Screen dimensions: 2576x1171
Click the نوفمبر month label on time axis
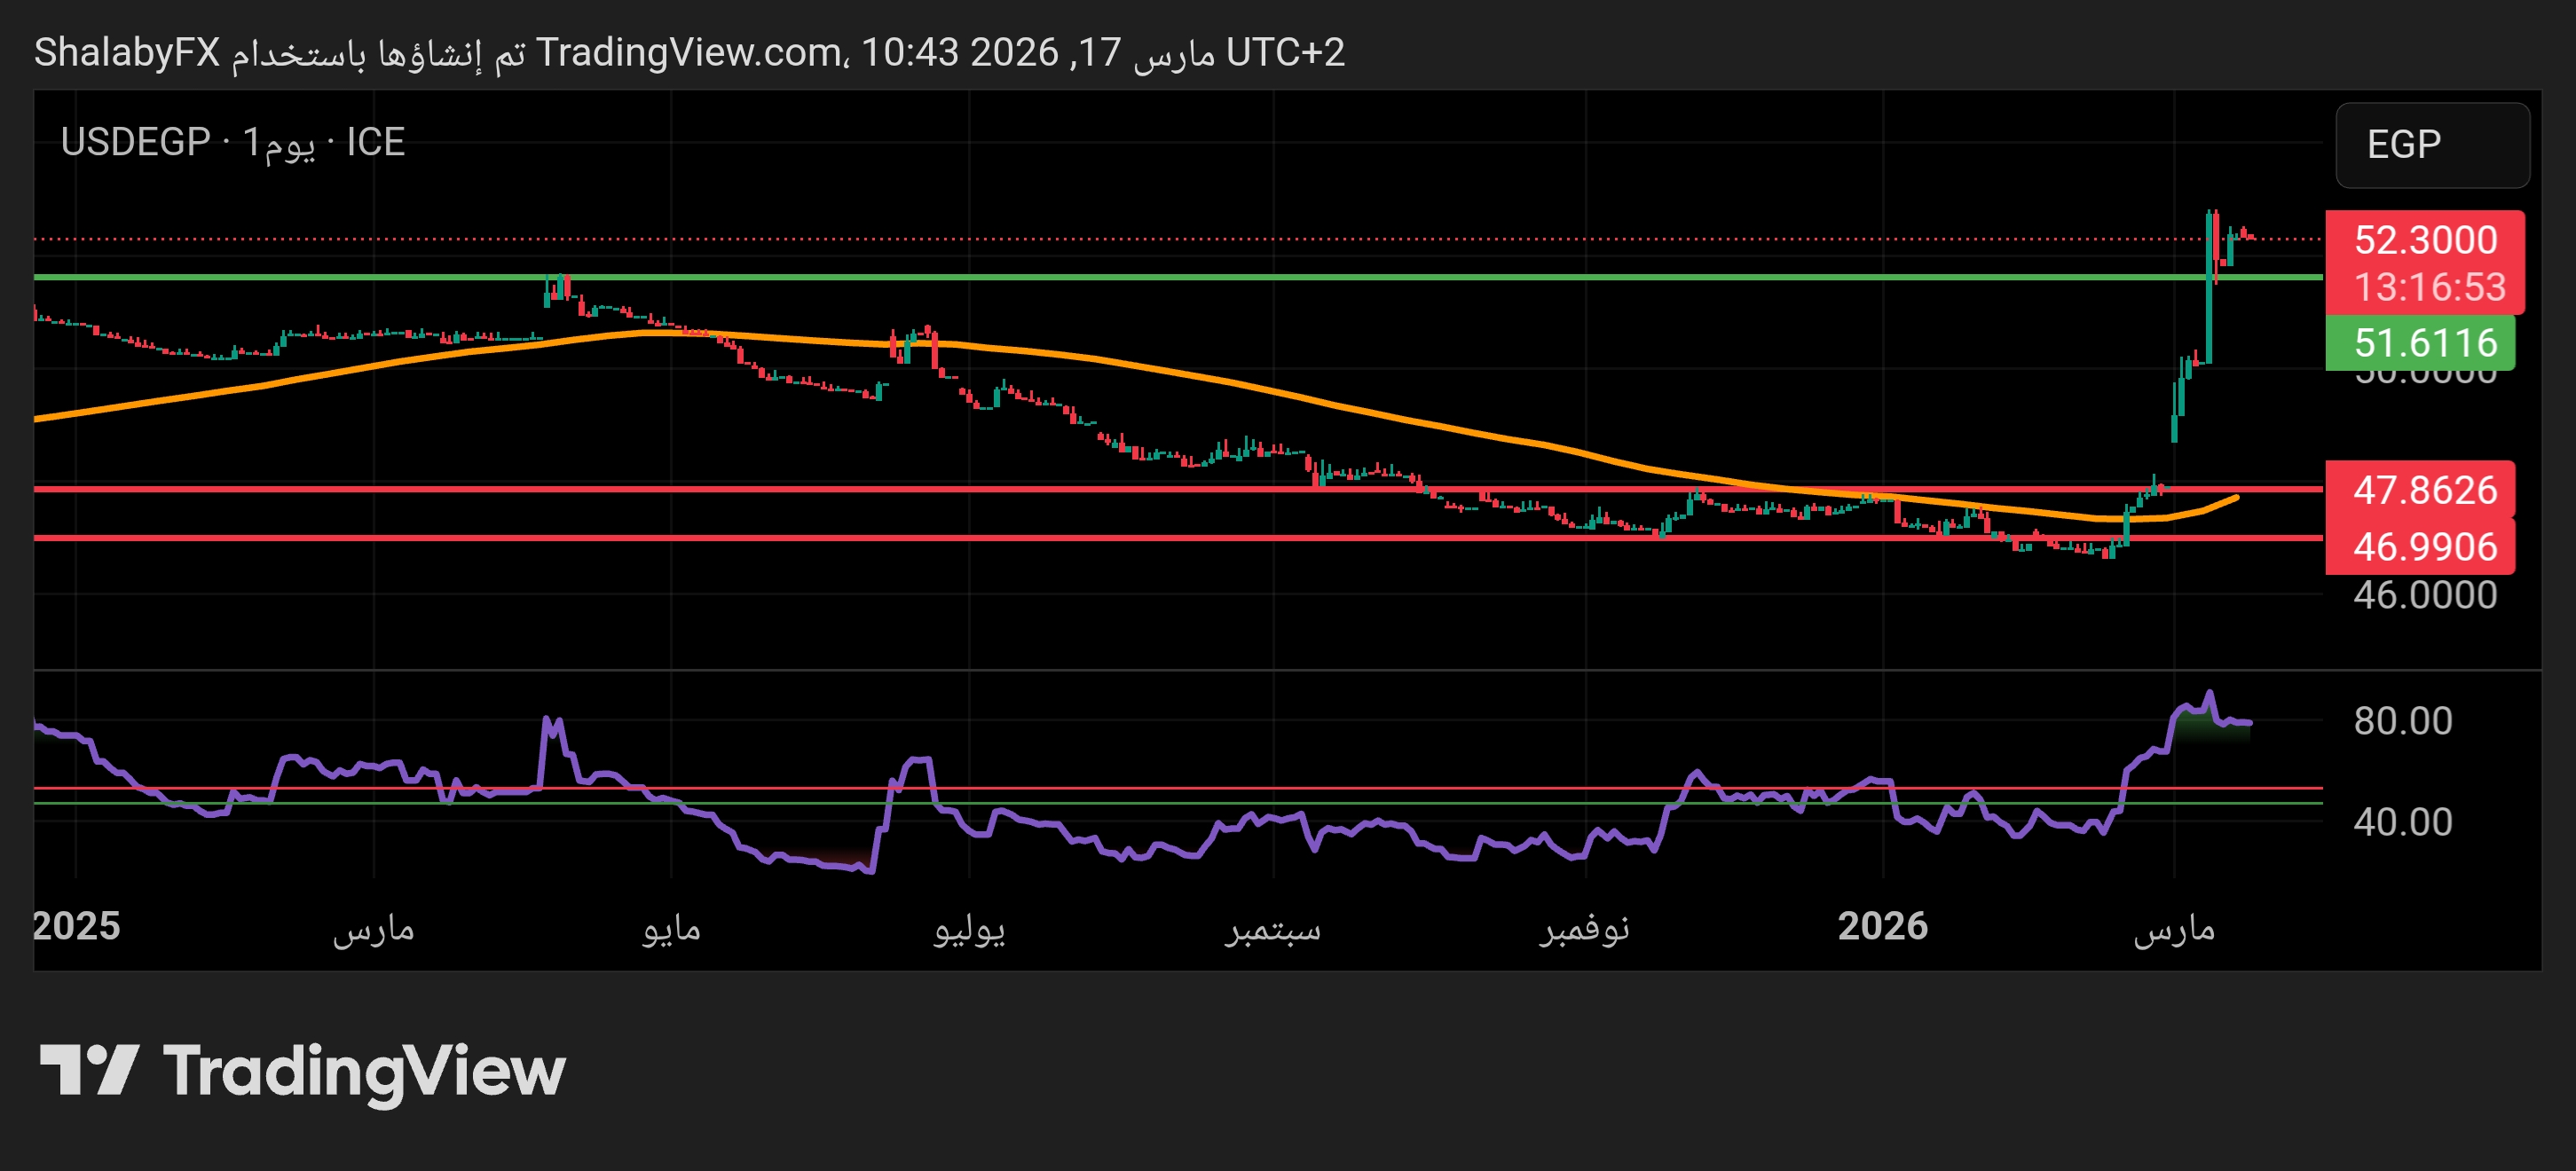coord(1585,928)
